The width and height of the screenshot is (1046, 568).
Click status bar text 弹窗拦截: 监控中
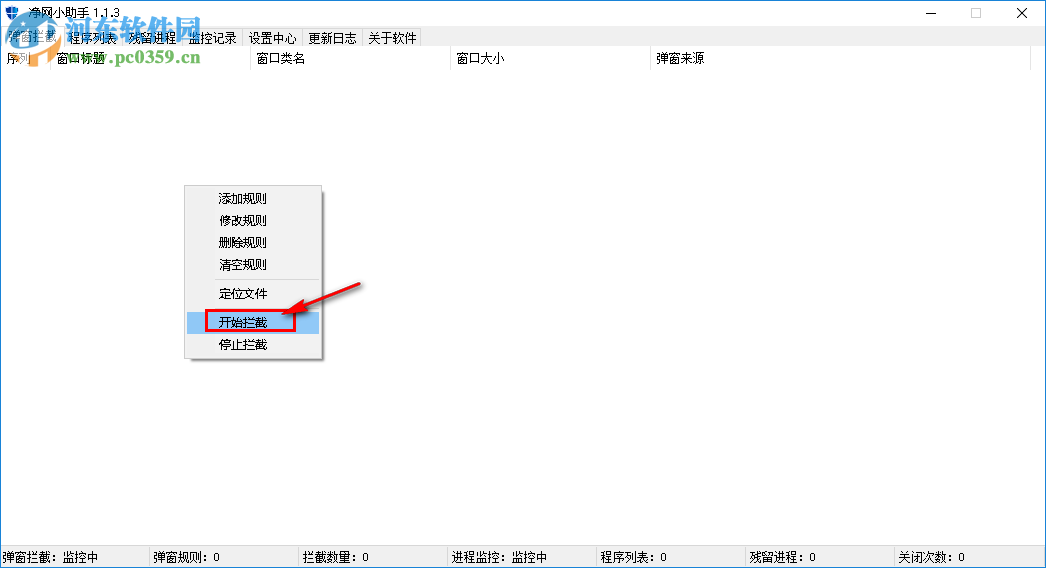click(51, 557)
